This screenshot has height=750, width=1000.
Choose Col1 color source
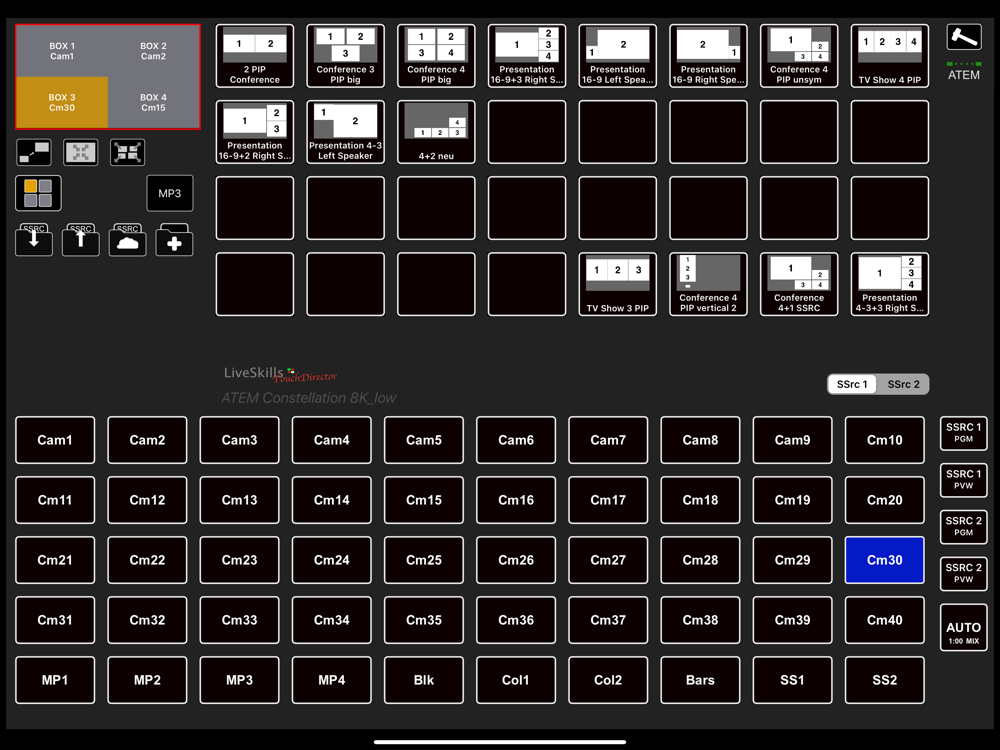[516, 680]
